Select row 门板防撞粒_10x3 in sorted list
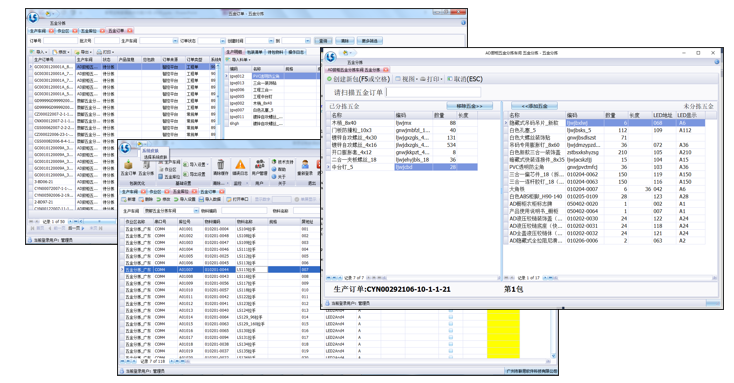 401,130
